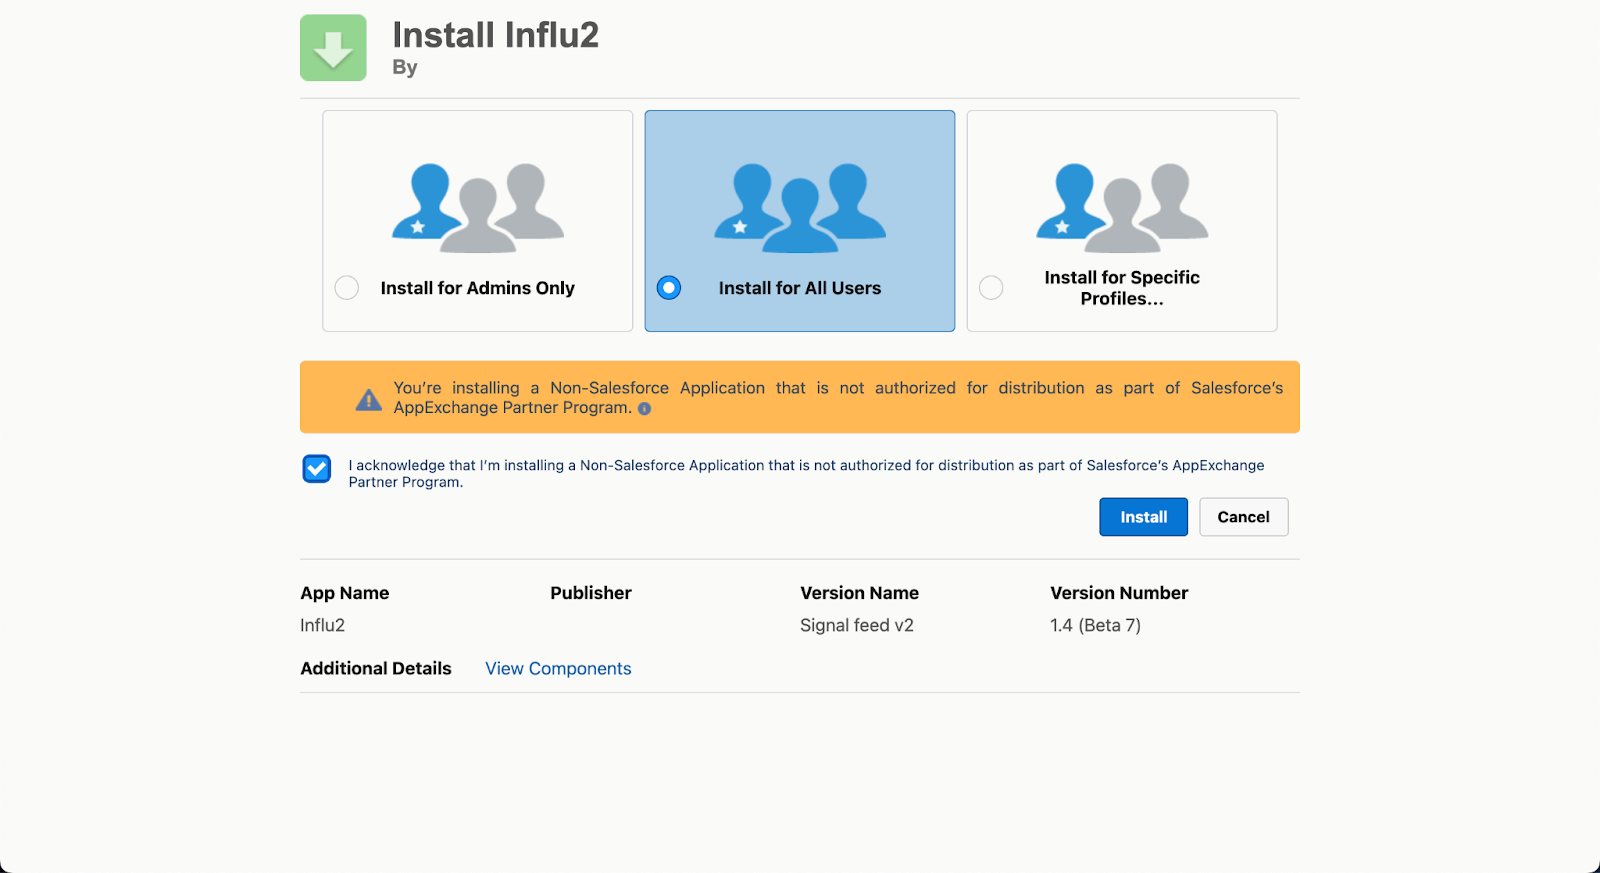This screenshot has width=1600, height=873.
Task: Click the Signal feed v2 version name
Action: [x=857, y=625]
